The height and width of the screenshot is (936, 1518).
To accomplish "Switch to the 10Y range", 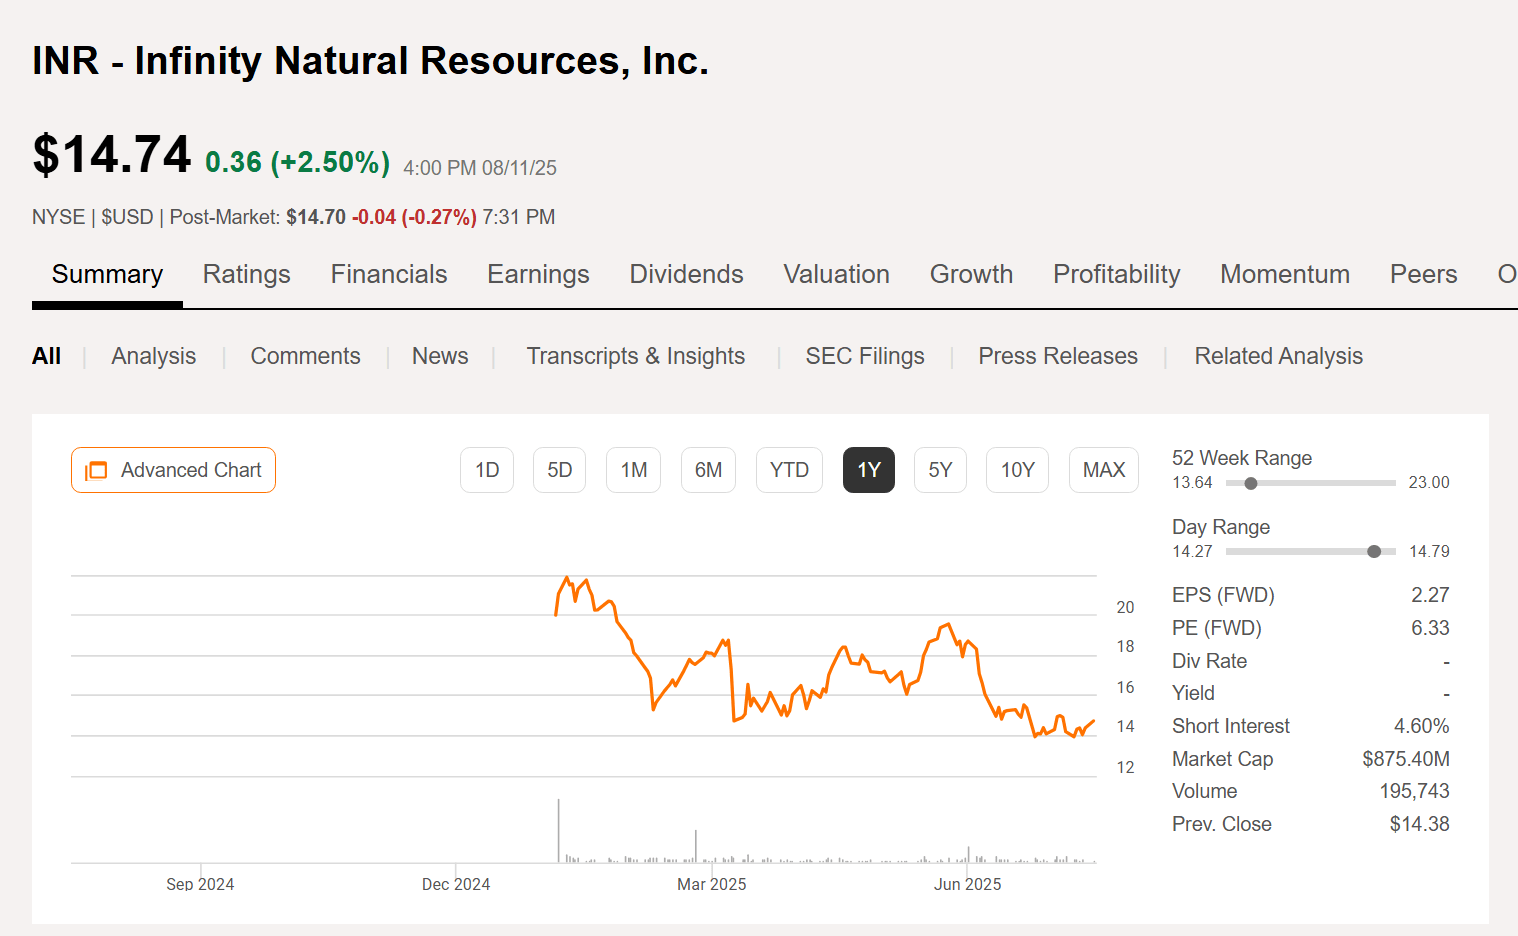I will (1017, 470).
